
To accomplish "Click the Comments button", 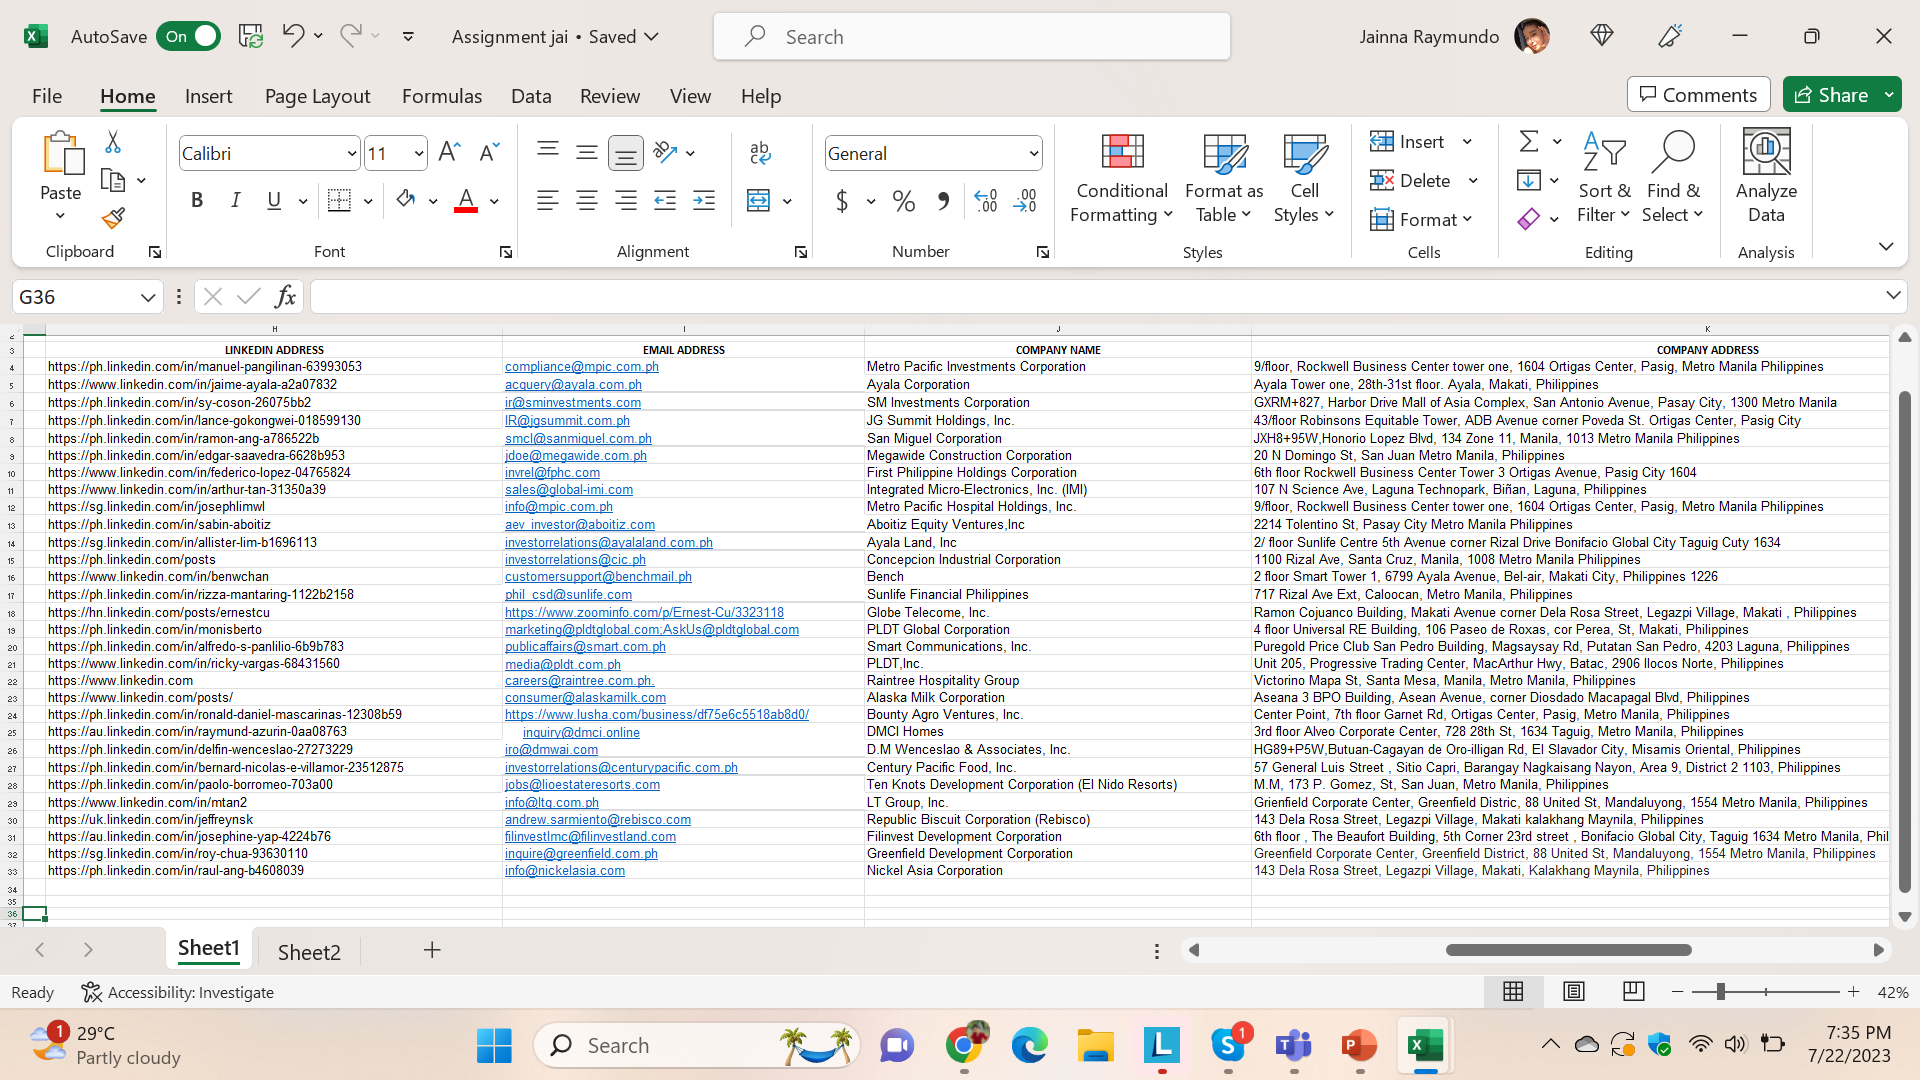I will point(1698,95).
